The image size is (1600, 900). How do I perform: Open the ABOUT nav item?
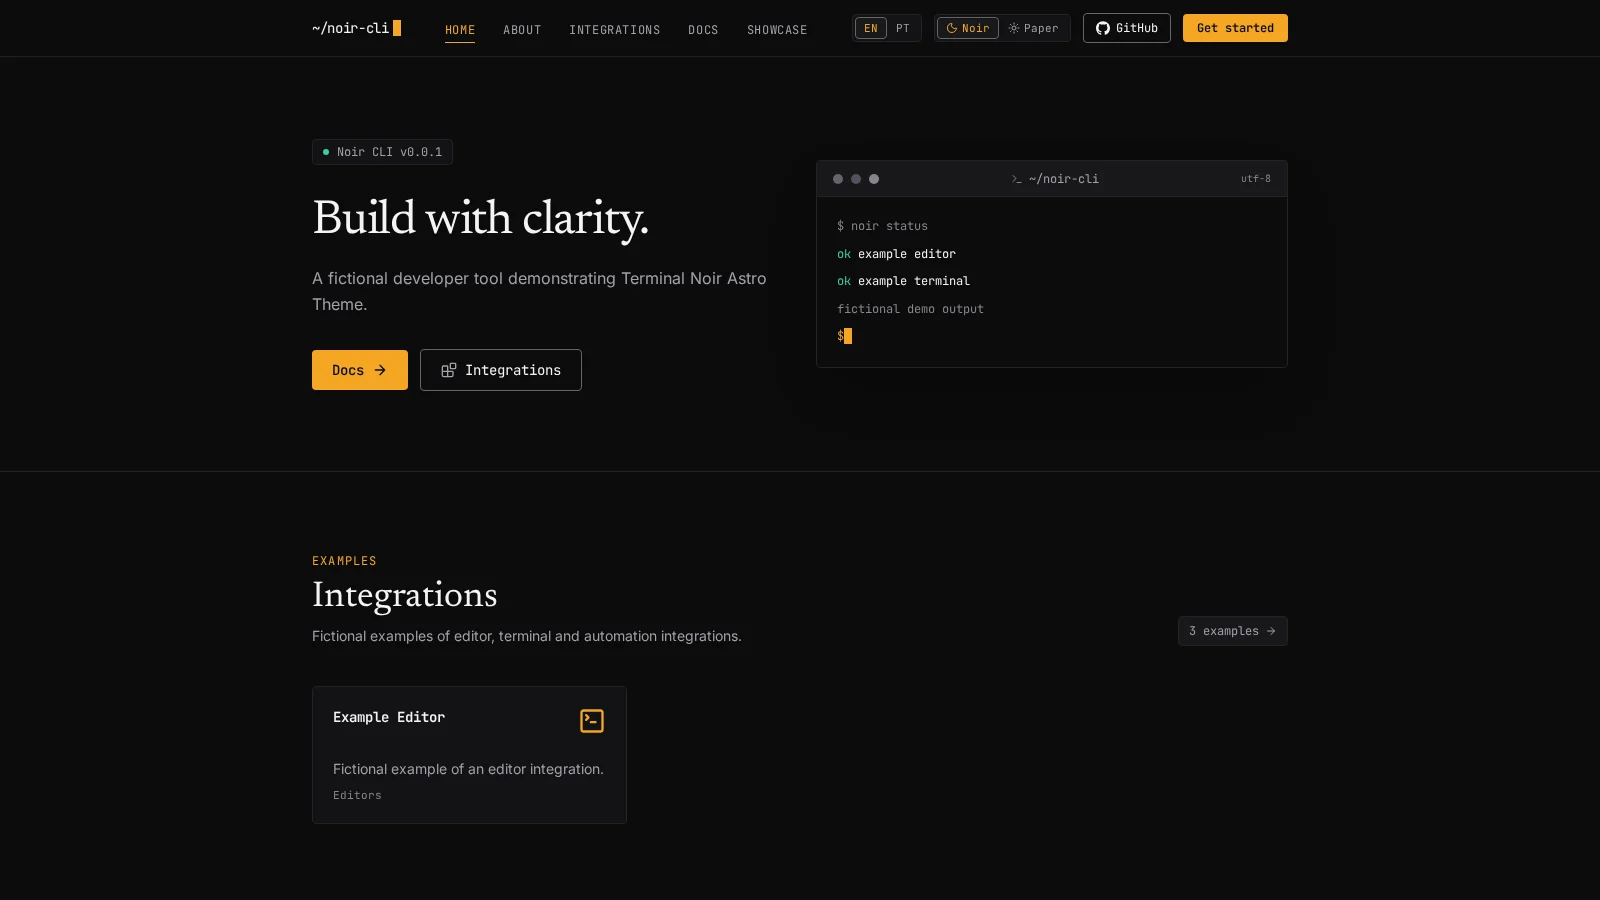[522, 30]
